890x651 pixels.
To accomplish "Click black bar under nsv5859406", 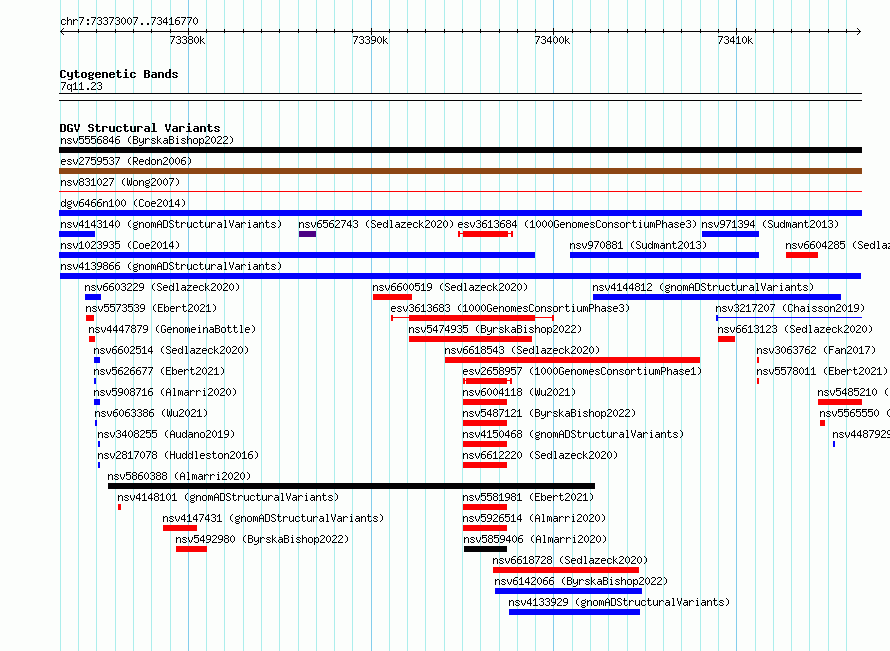I will coord(485,549).
